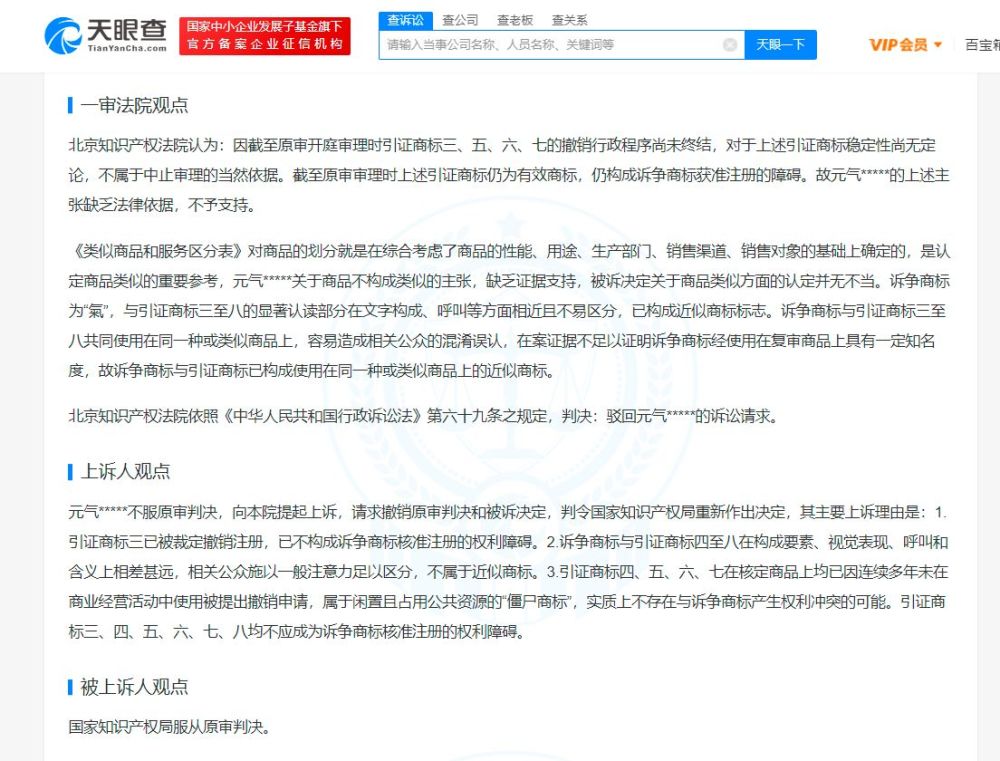Click the 一审法院观点 heading

pos(135,105)
